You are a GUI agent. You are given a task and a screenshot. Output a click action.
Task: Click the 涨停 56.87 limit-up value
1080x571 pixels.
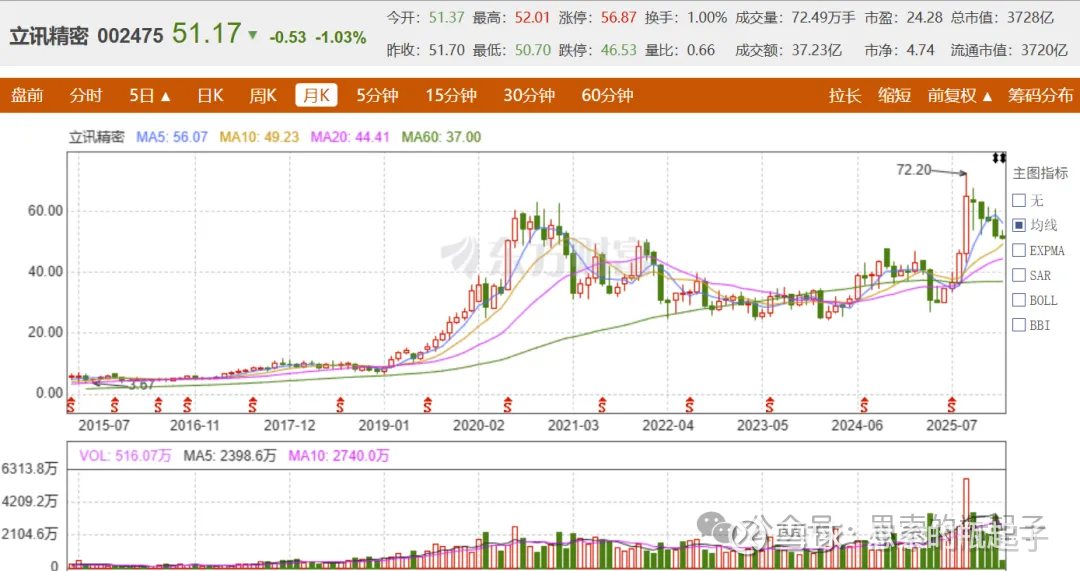pyautogui.click(x=618, y=18)
